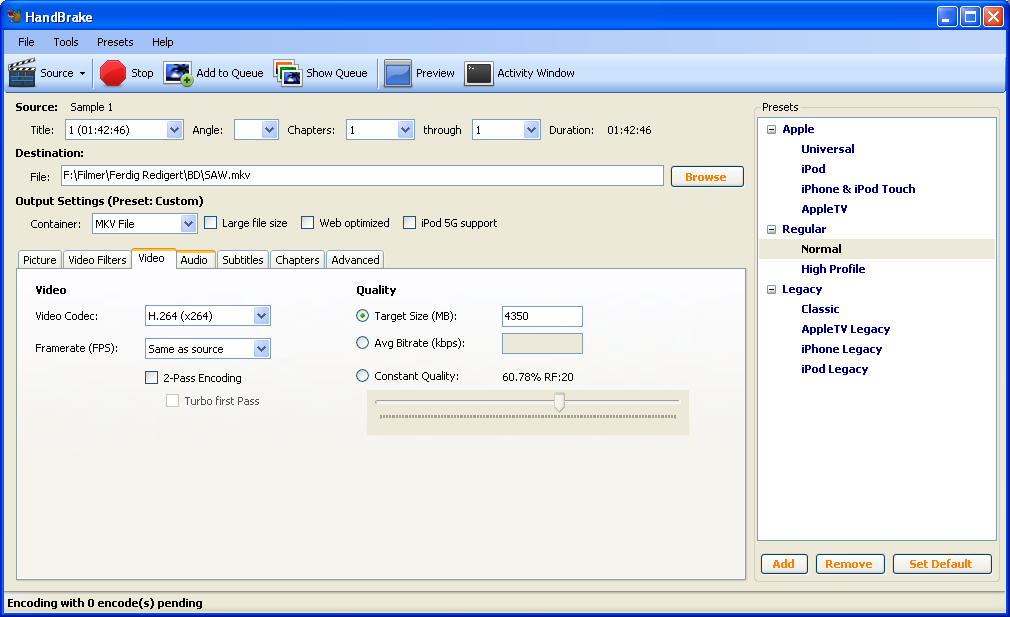Open the Activity Window icon
Image resolution: width=1010 pixels, height=617 pixels.
point(479,73)
